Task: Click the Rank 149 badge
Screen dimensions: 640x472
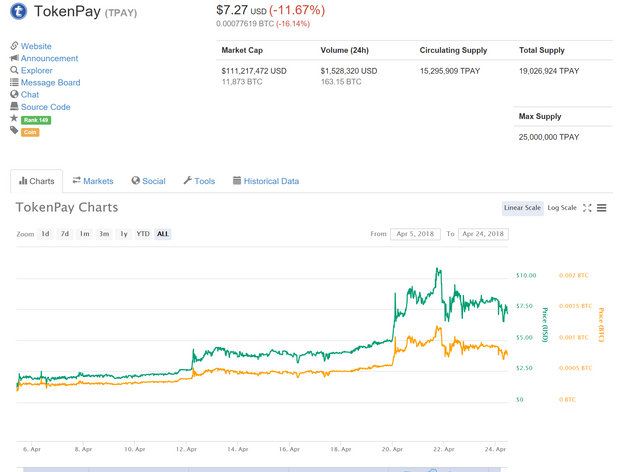Action: [x=36, y=120]
